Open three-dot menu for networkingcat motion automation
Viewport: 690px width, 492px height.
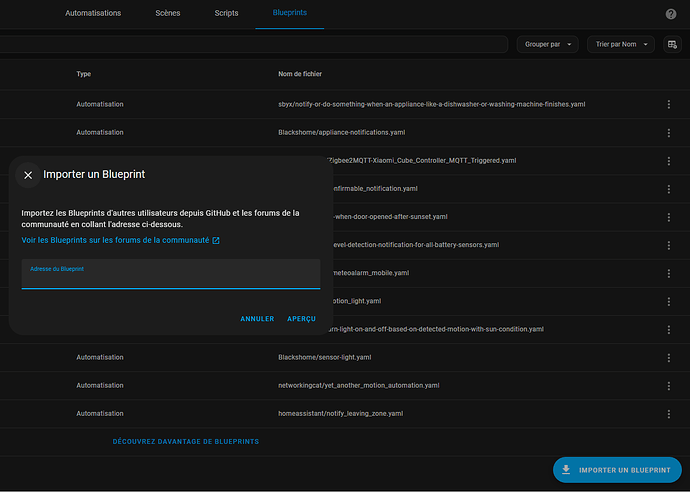(x=669, y=385)
